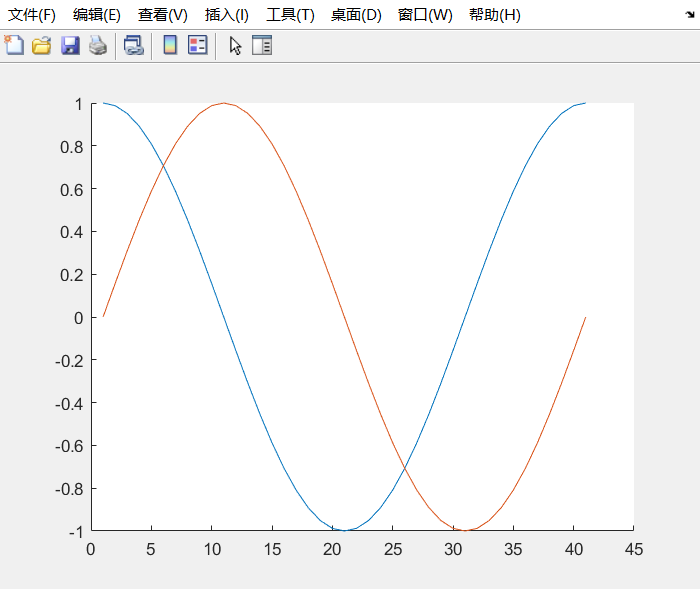Viewport: 700px width, 589px height.
Task: Open the 文件(F) menu
Action: (32, 15)
